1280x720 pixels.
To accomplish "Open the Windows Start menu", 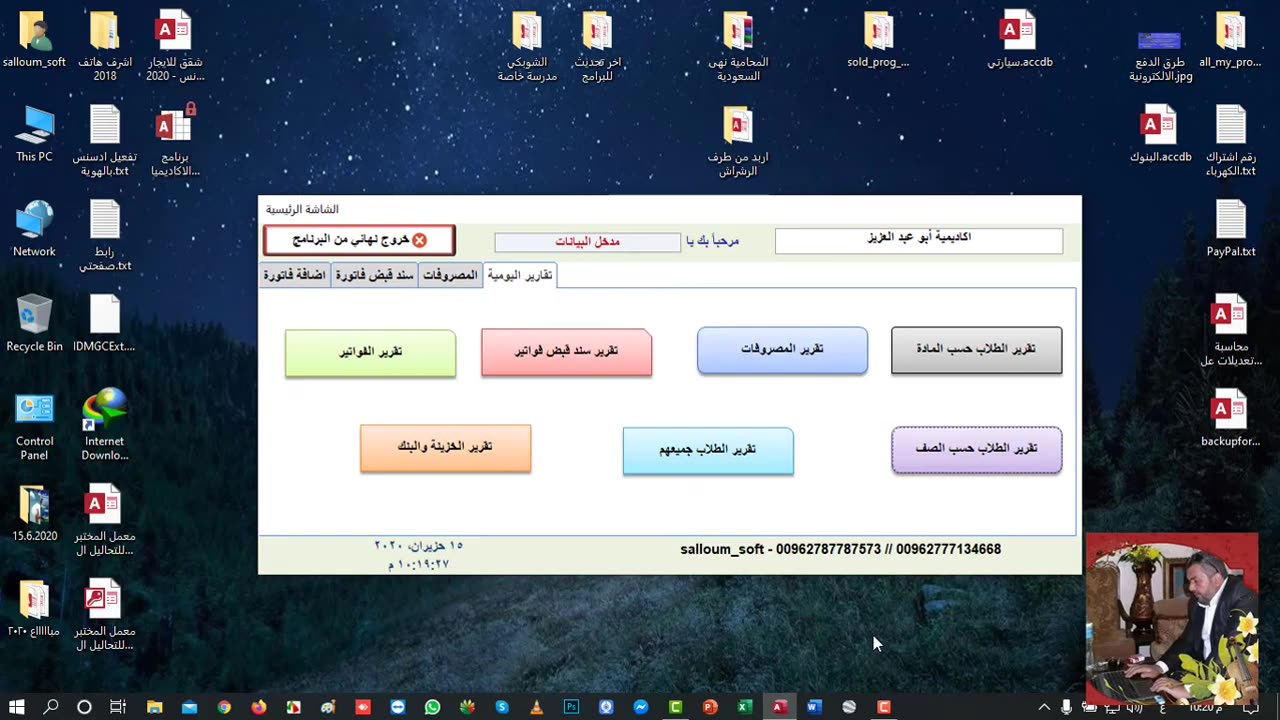I will [17, 707].
